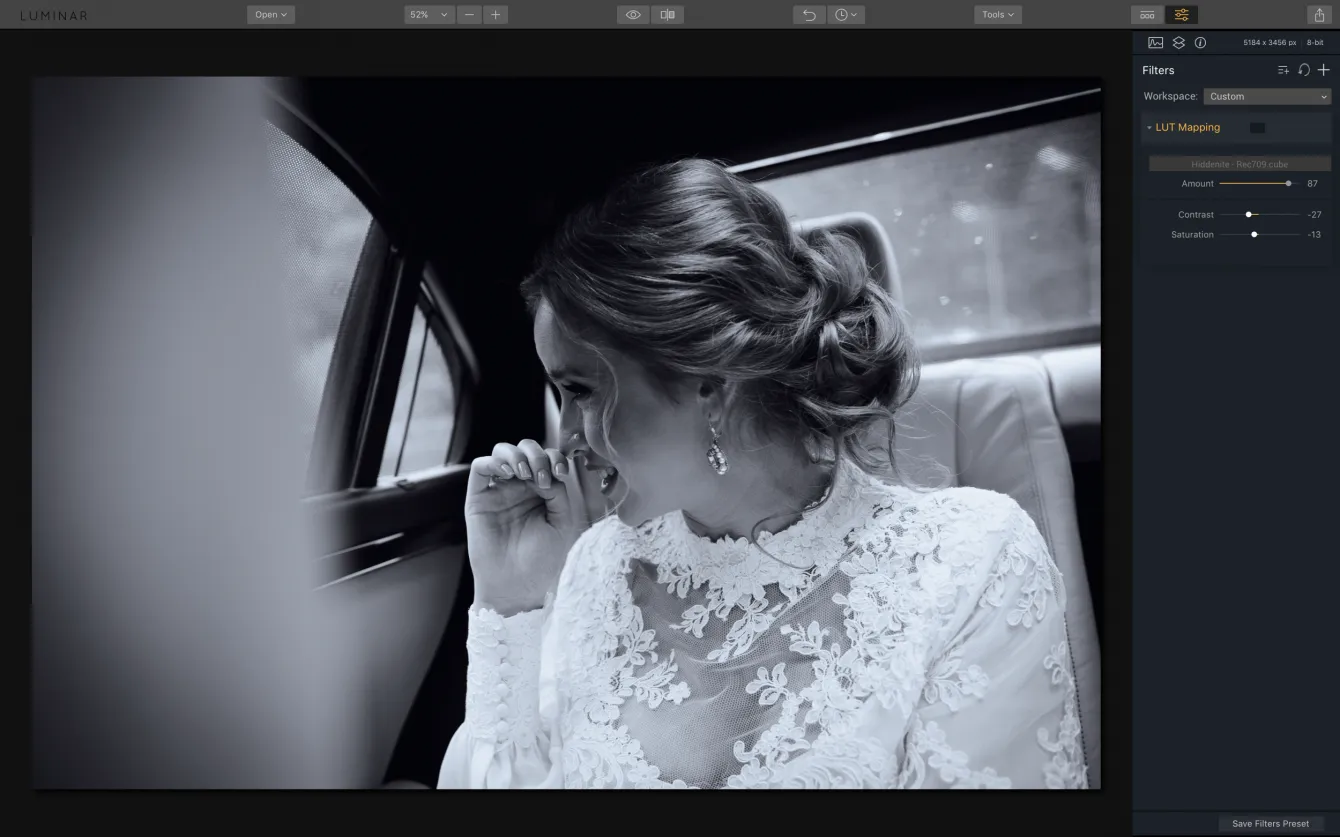Click the Hiddenite - Rec709.cube LUT selector
The height and width of the screenshot is (837, 1340).
tap(1239, 164)
